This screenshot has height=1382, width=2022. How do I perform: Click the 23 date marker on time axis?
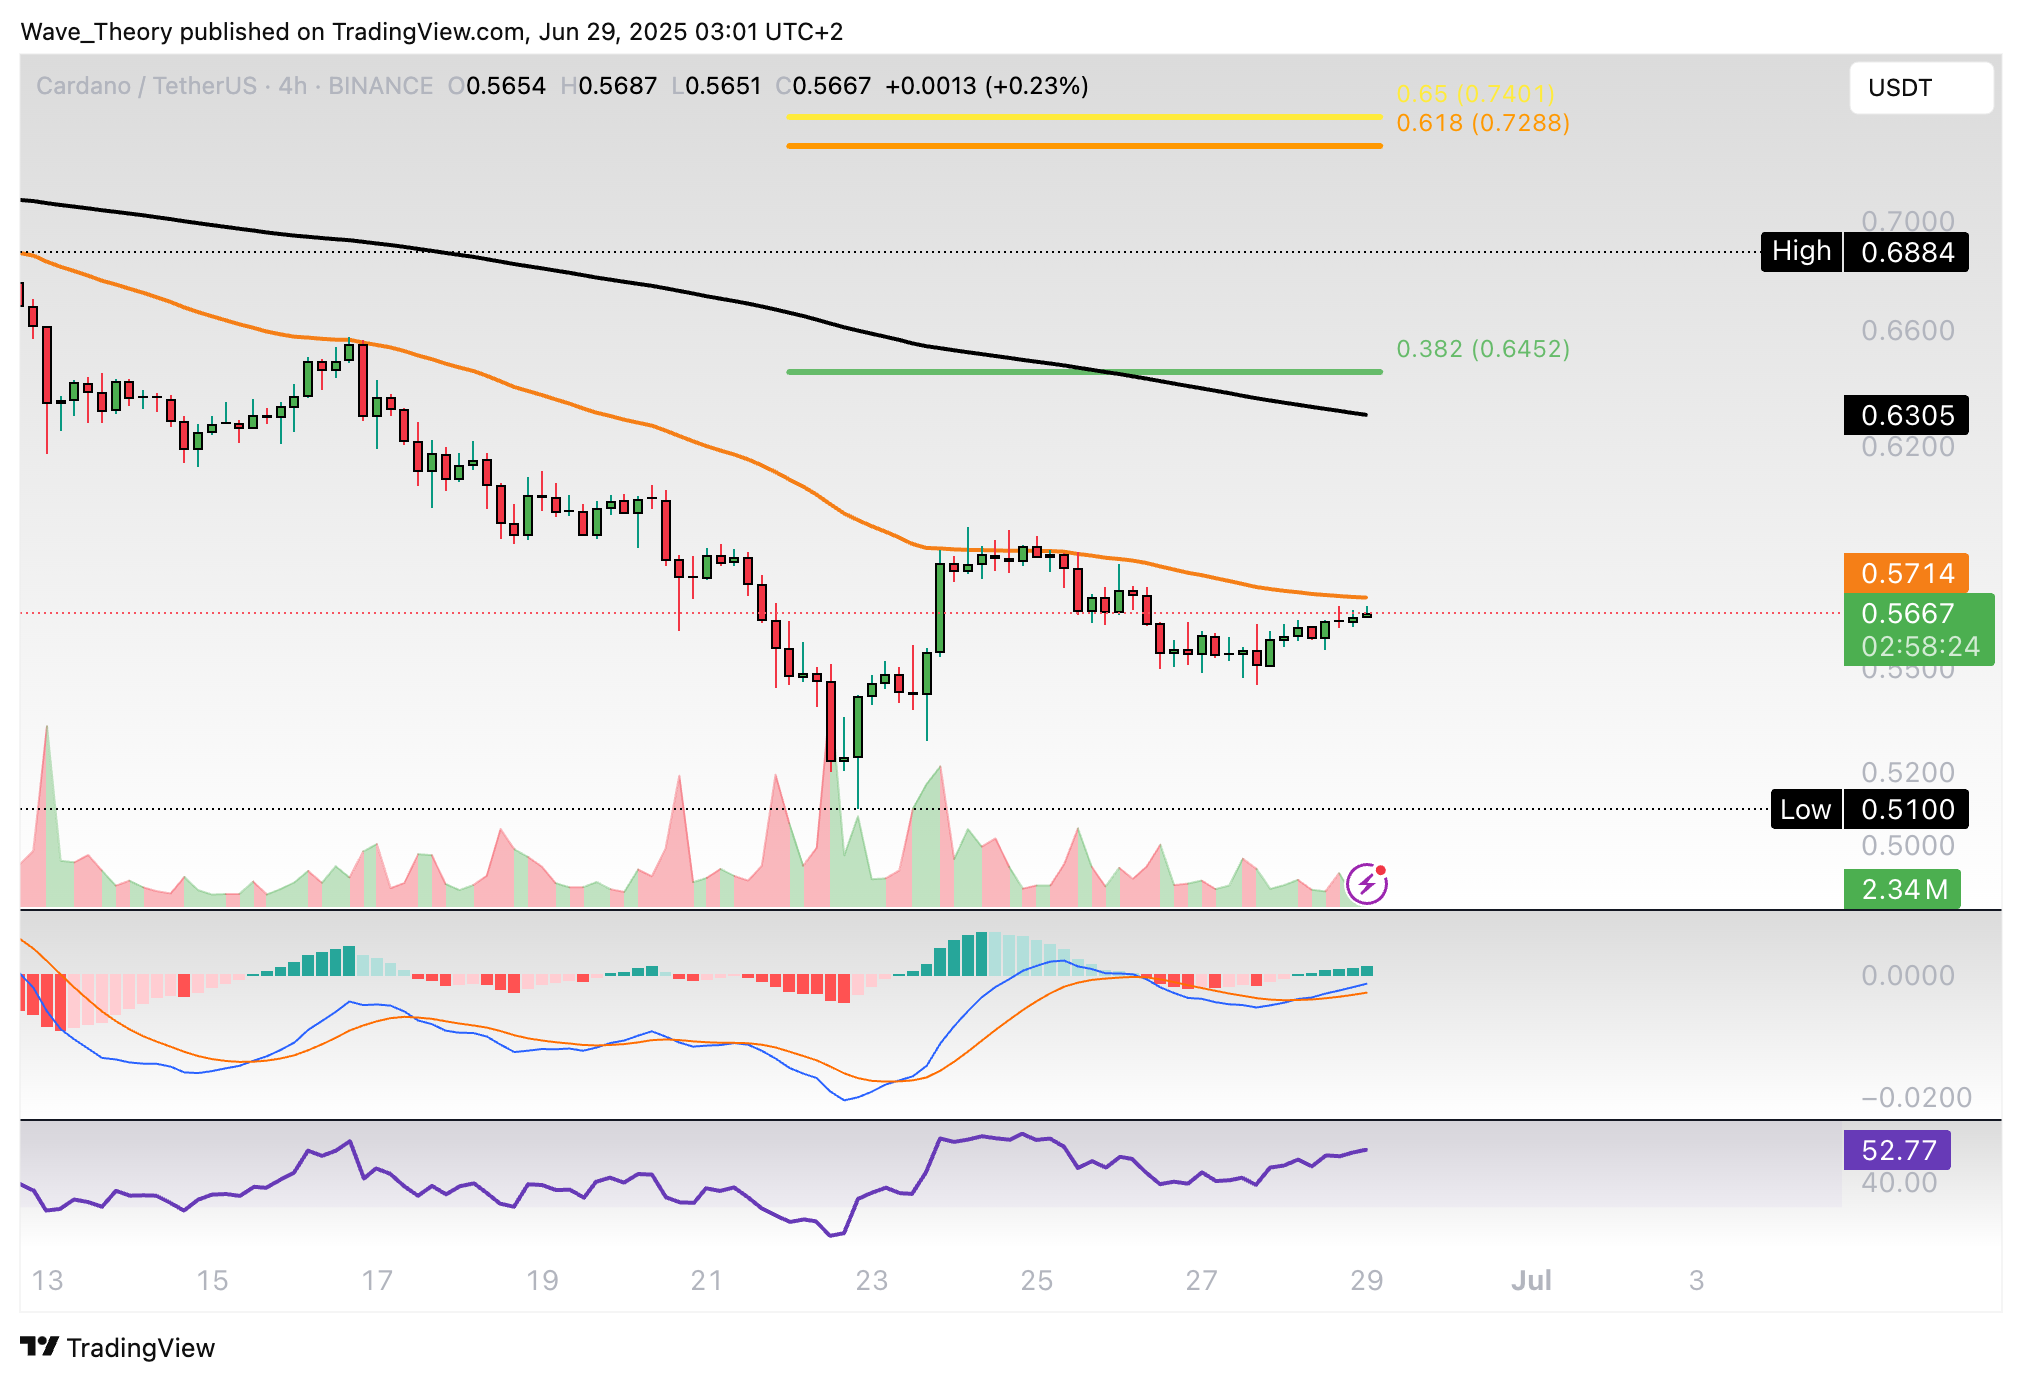871,1280
